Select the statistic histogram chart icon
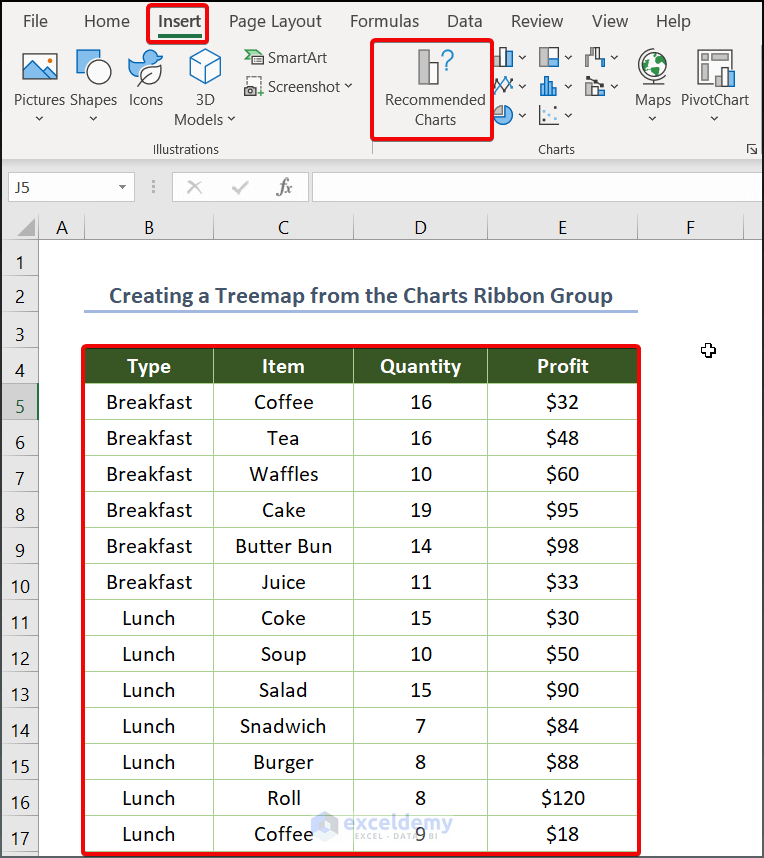Screen dimensions: 764x858 549,86
